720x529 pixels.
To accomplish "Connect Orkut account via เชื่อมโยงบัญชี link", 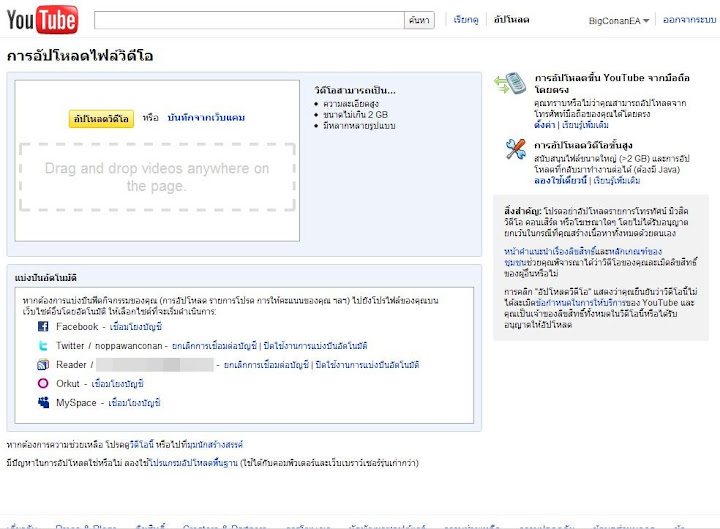I will [118, 383].
